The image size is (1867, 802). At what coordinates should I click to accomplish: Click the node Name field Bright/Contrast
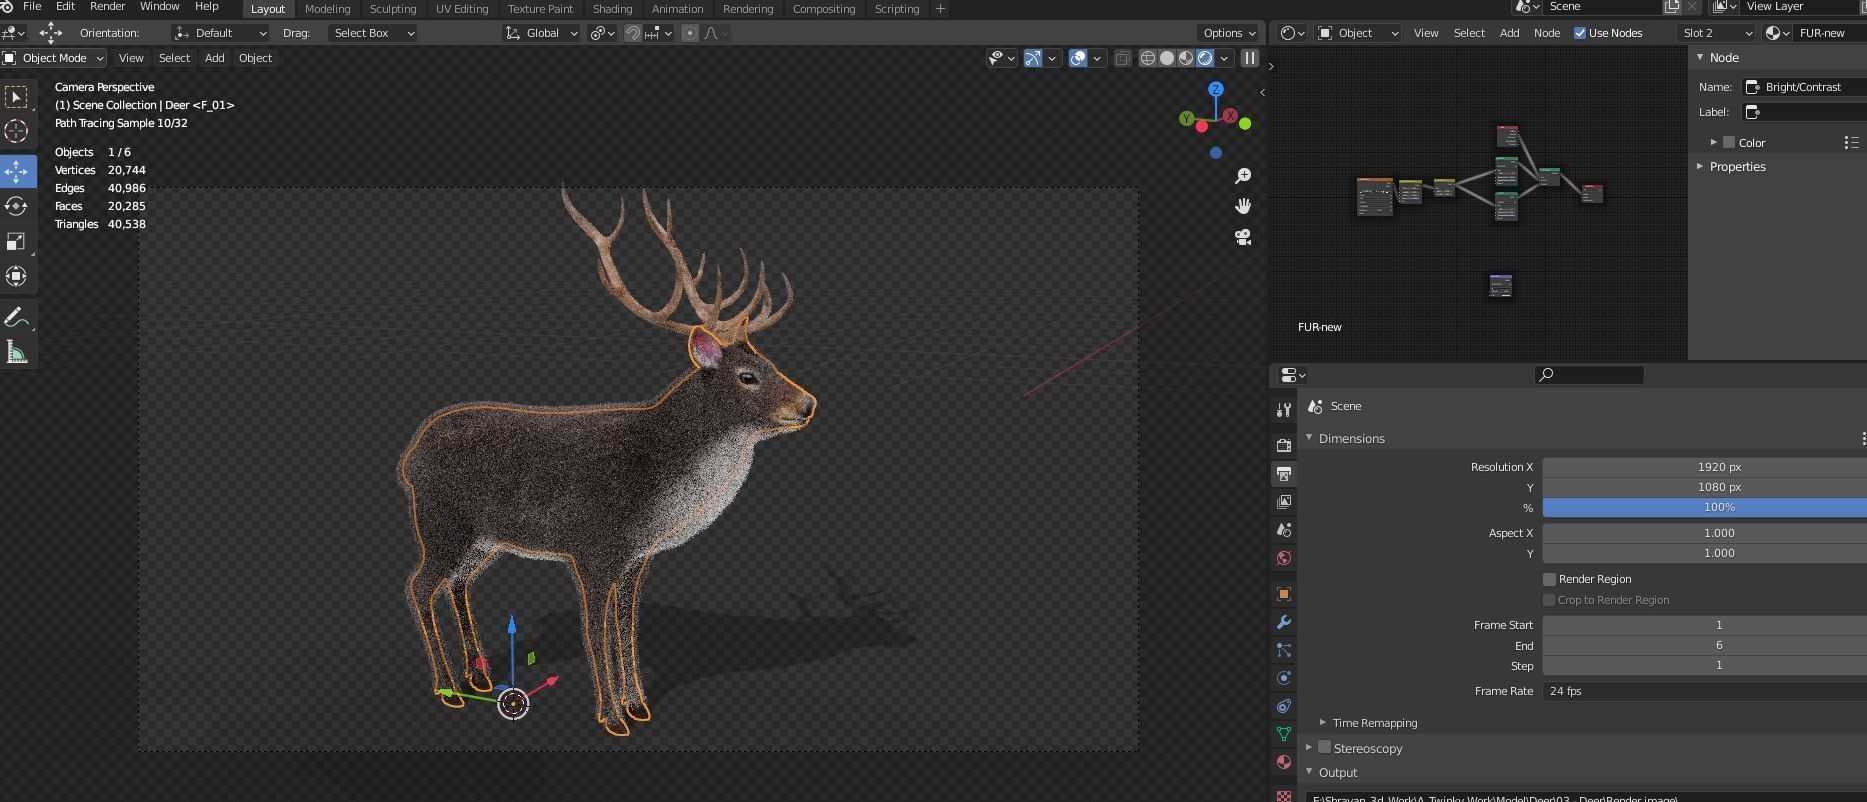1804,87
